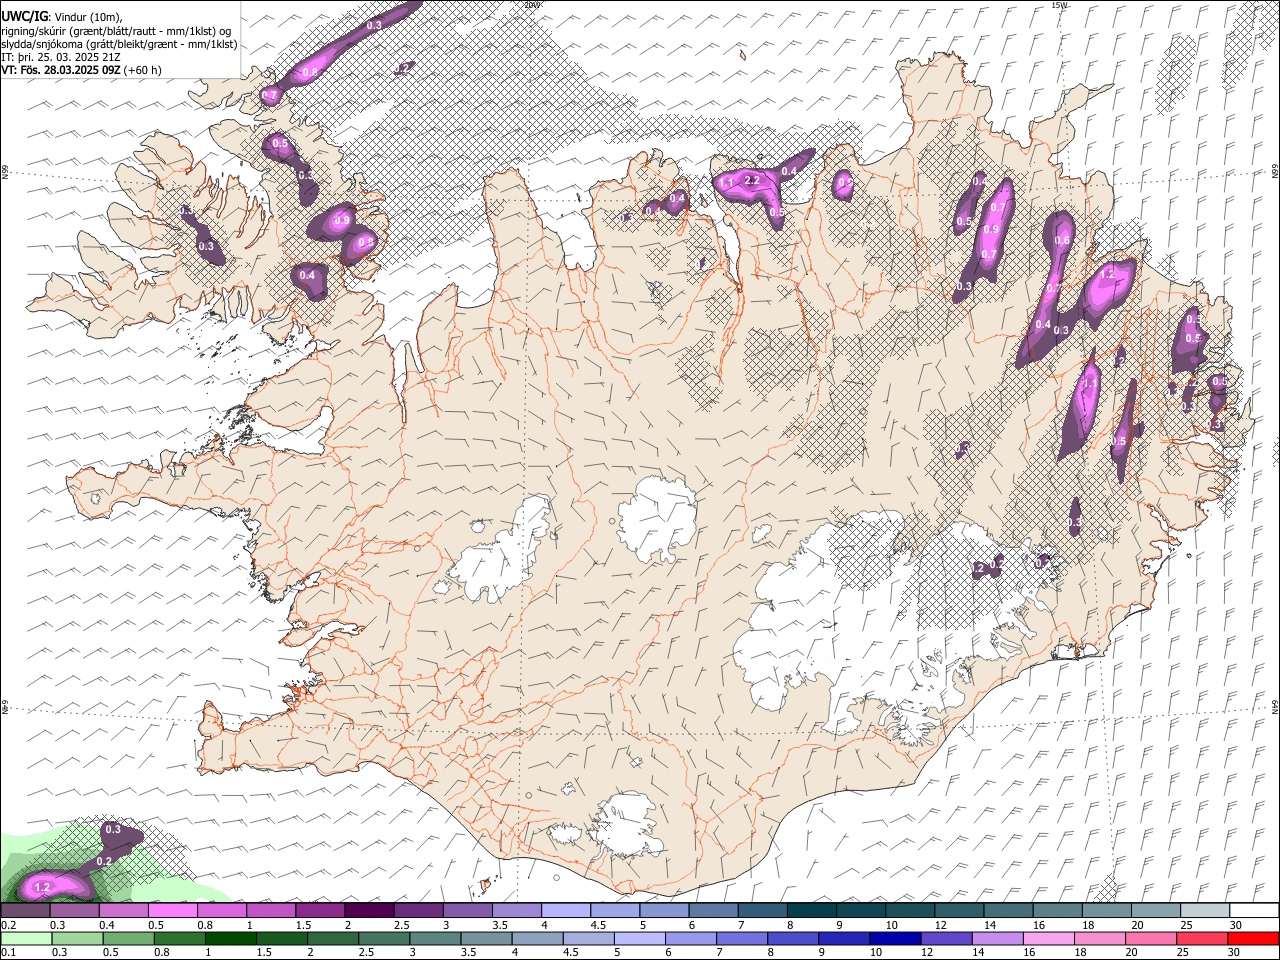1280x960 pixels.
Task: Pick the 0.8 magenta swatch in the snow legend
Action: coord(222,911)
